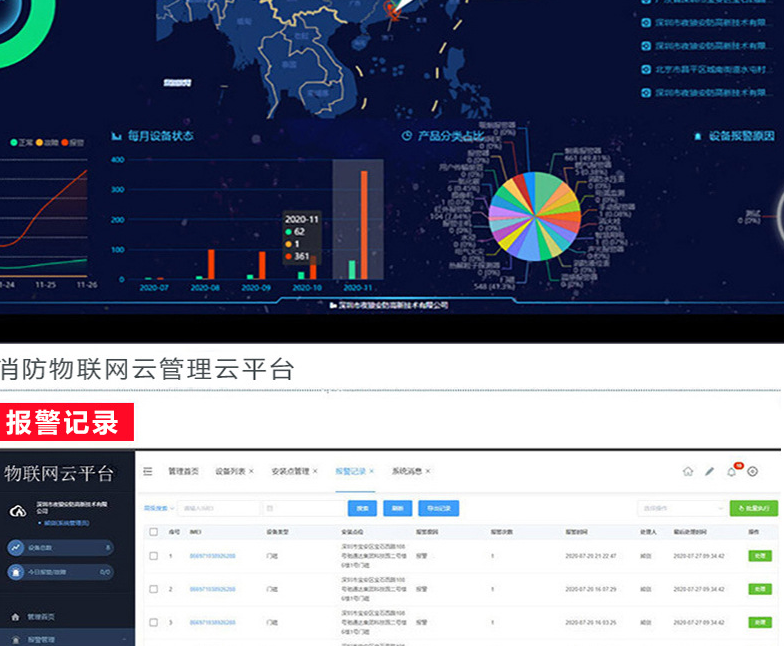The width and height of the screenshot is (784, 646).
Task: Click bell icon beside 设备报警原因 title
Action: coord(698,136)
